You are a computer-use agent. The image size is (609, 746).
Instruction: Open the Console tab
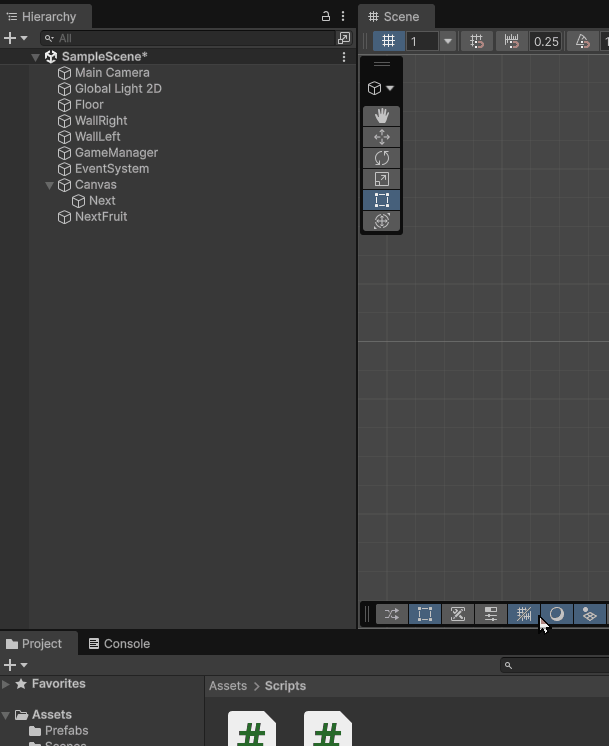tap(119, 644)
